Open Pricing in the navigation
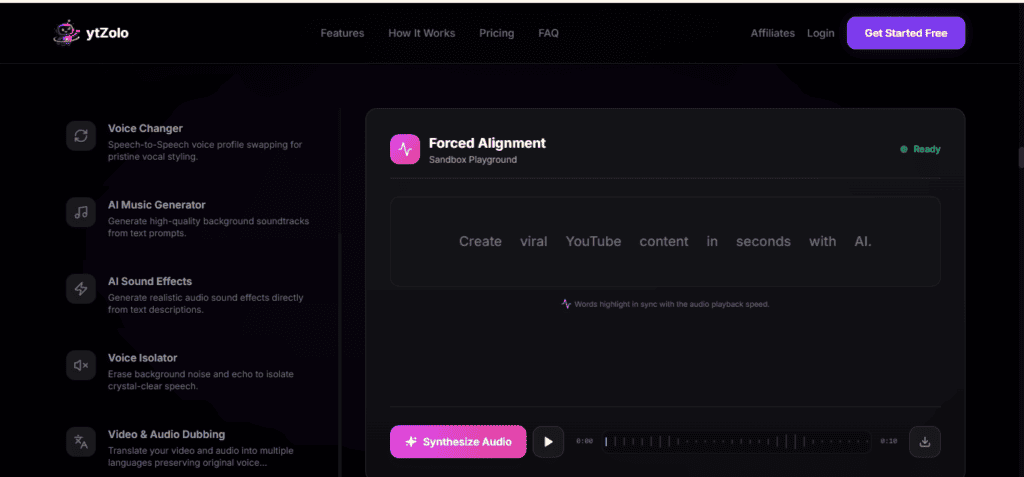The width and height of the screenshot is (1024, 477). pyautogui.click(x=496, y=33)
